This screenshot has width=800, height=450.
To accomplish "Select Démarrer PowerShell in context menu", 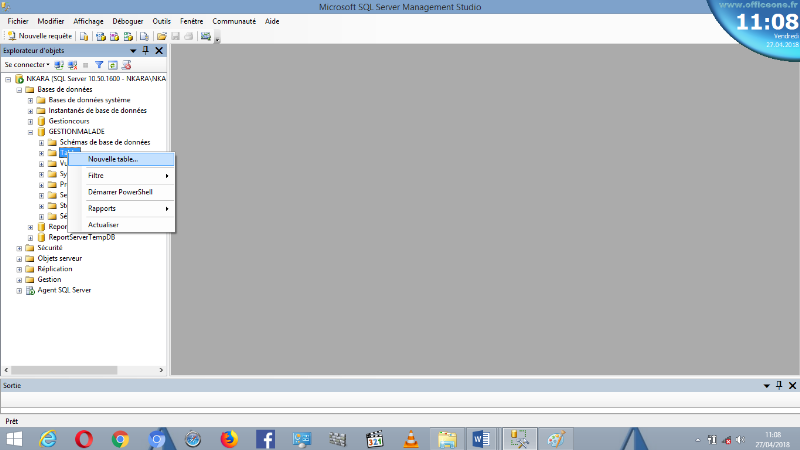I will (x=121, y=192).
